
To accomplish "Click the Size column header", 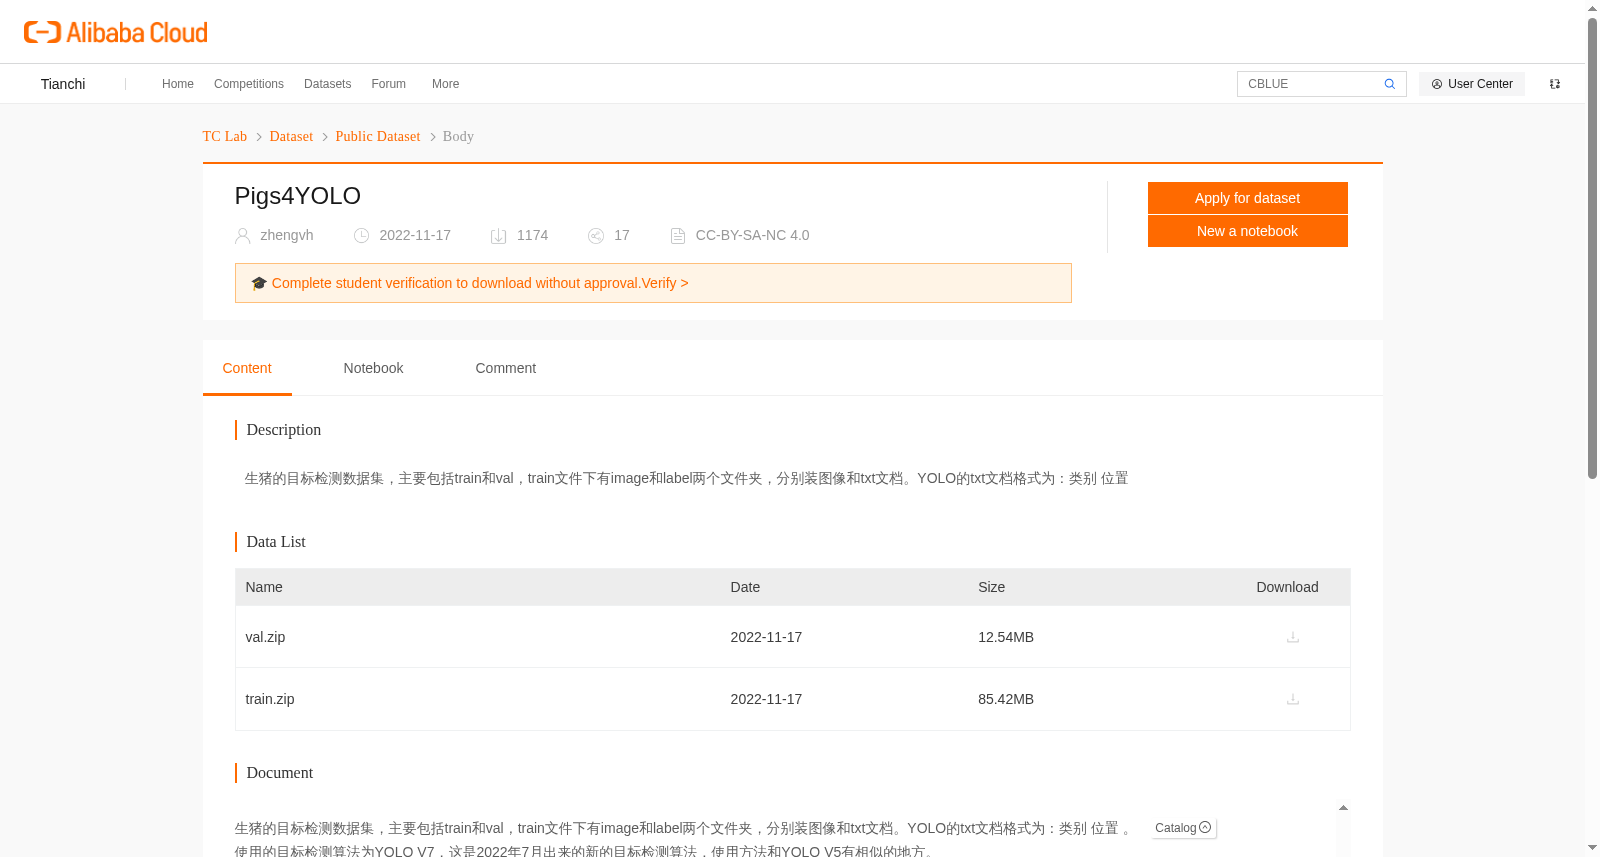I will point(991,587).
